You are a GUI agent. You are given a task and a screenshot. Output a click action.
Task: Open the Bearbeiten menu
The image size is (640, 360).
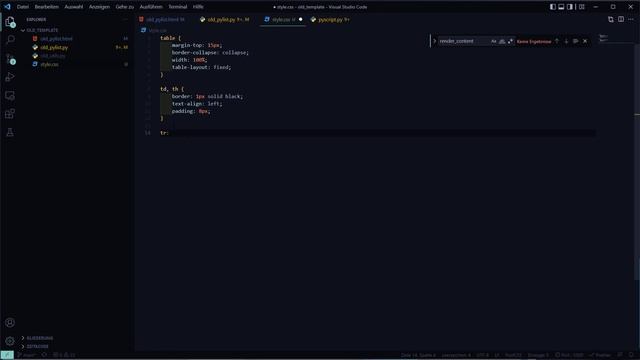click(47, 7)
